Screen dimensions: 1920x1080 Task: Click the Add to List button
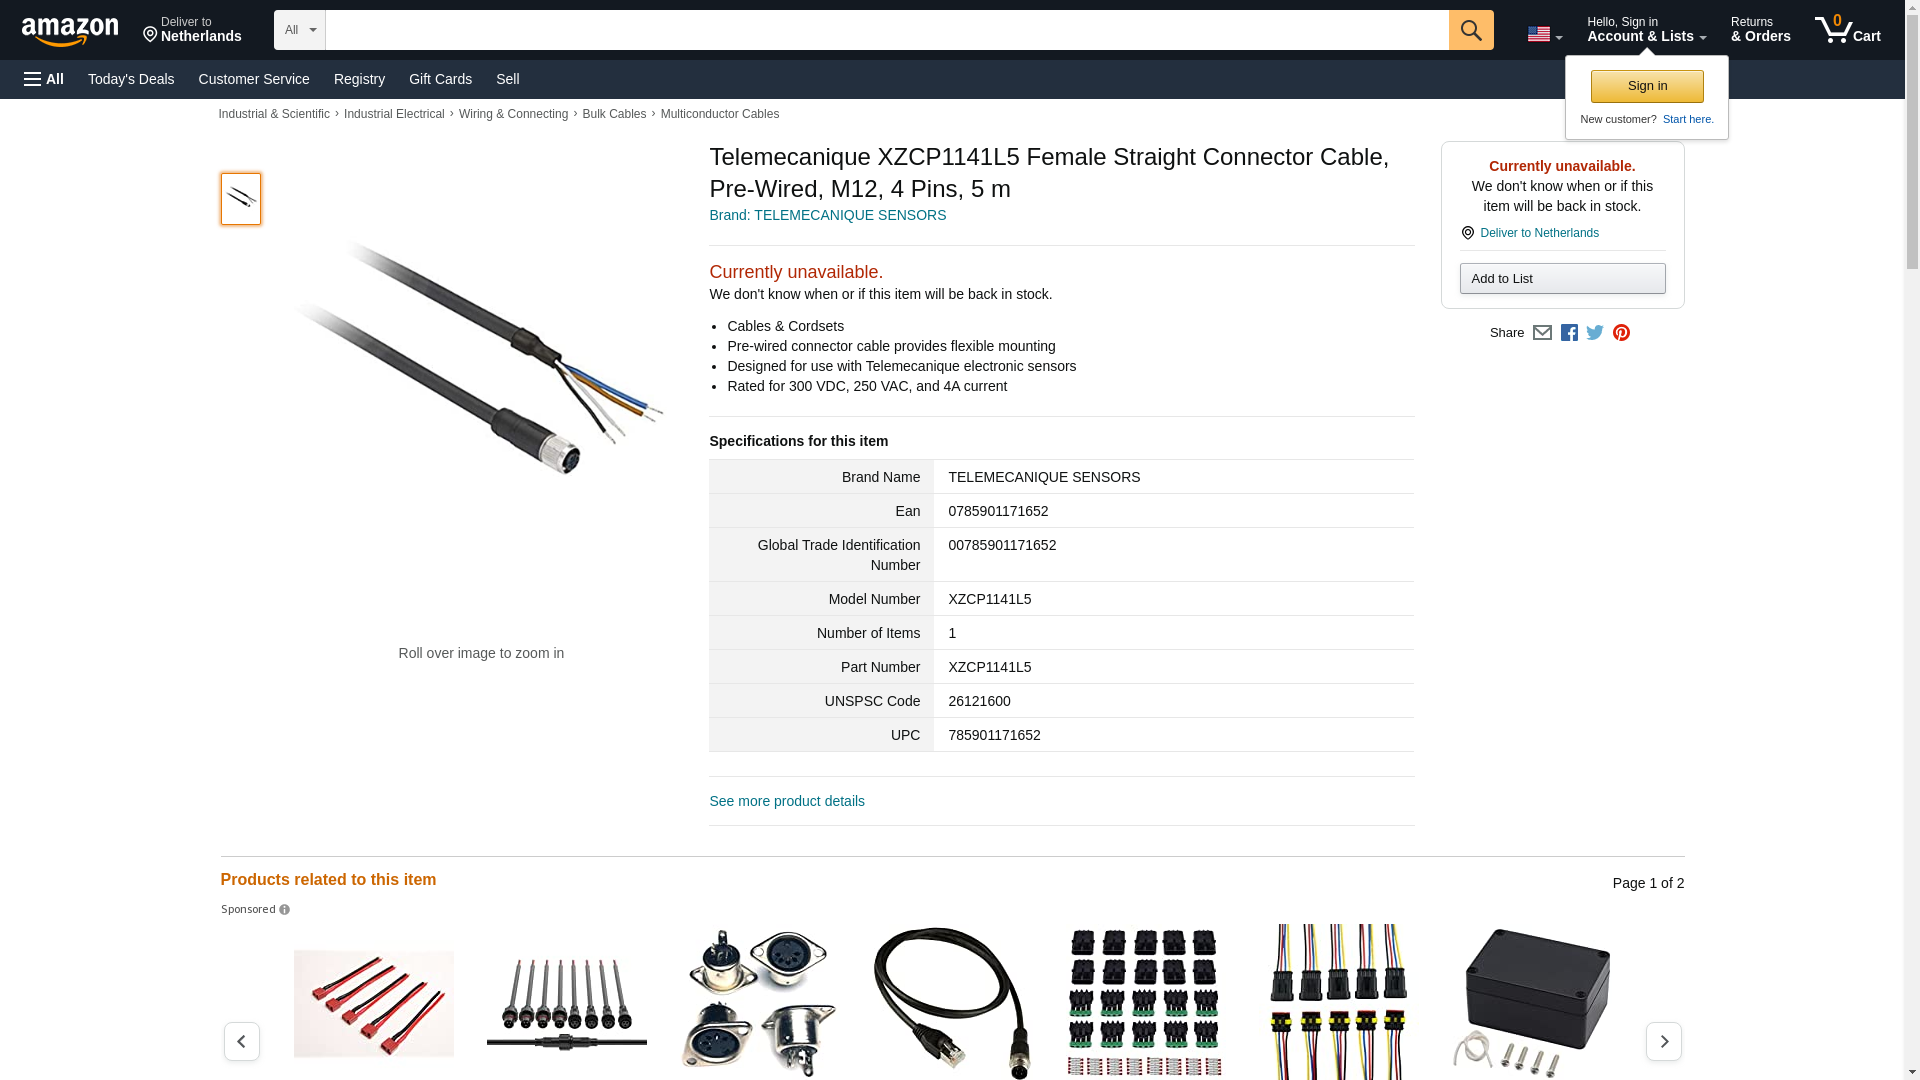pyautogui.click(x=1562, y=278)
